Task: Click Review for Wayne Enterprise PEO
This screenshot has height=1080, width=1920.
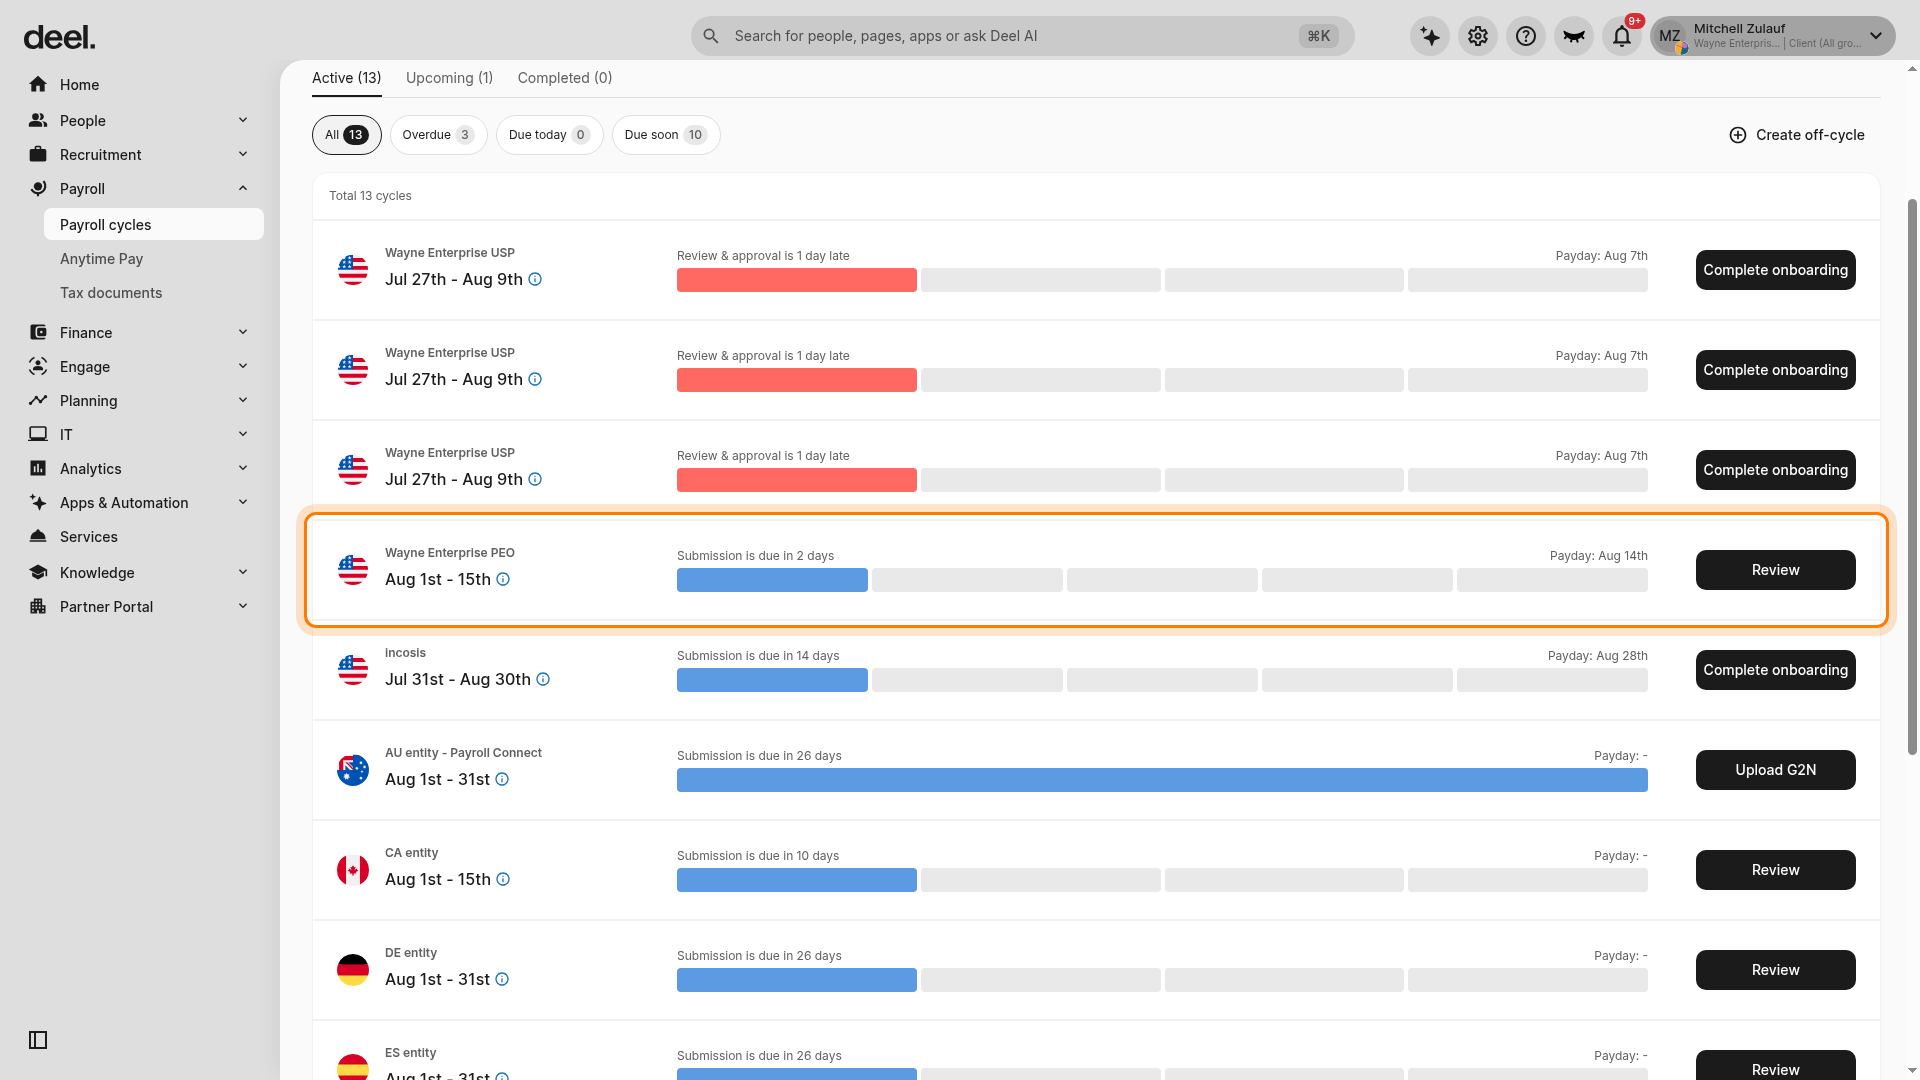Action: pos(1775,570)
